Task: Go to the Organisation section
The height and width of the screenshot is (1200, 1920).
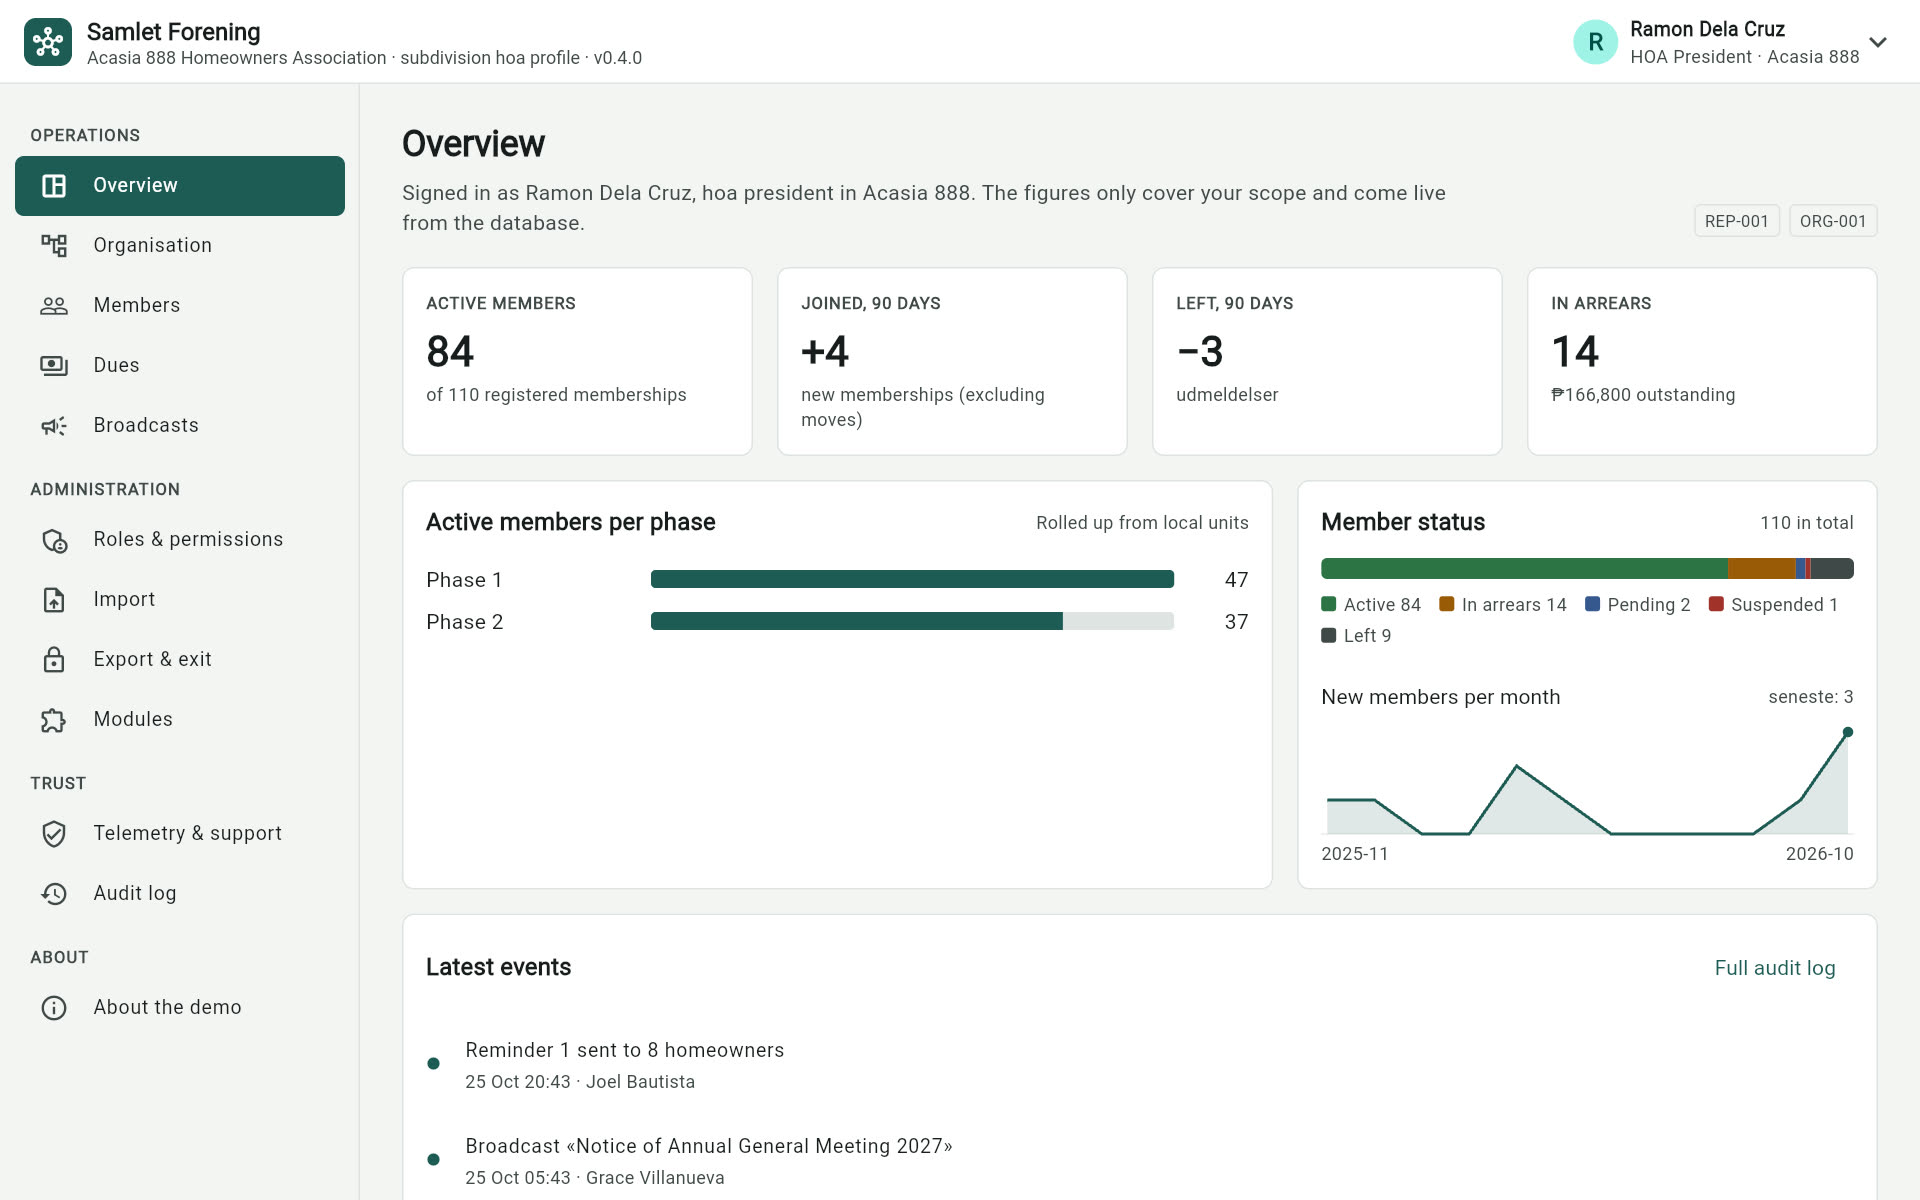Action: point(180,246)
